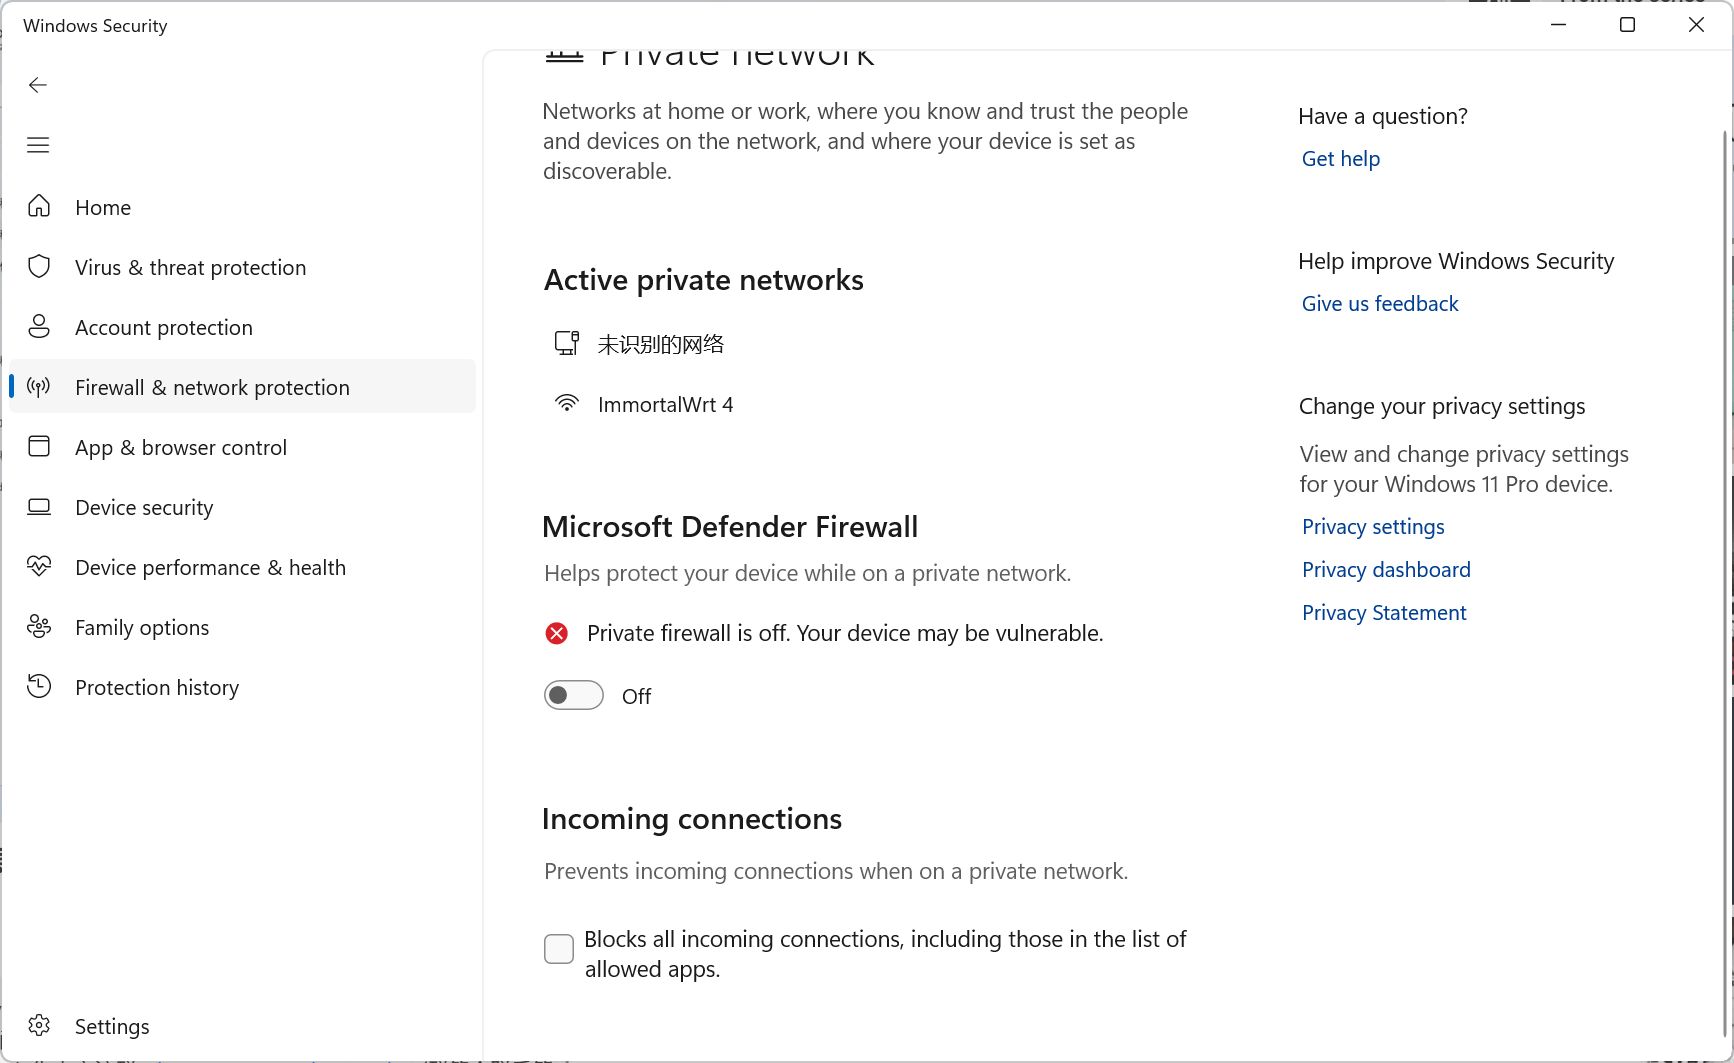This screenshot has width=1734, height=1063.
Task: Open Virus & threat protection
Action: tap(242, 267)
